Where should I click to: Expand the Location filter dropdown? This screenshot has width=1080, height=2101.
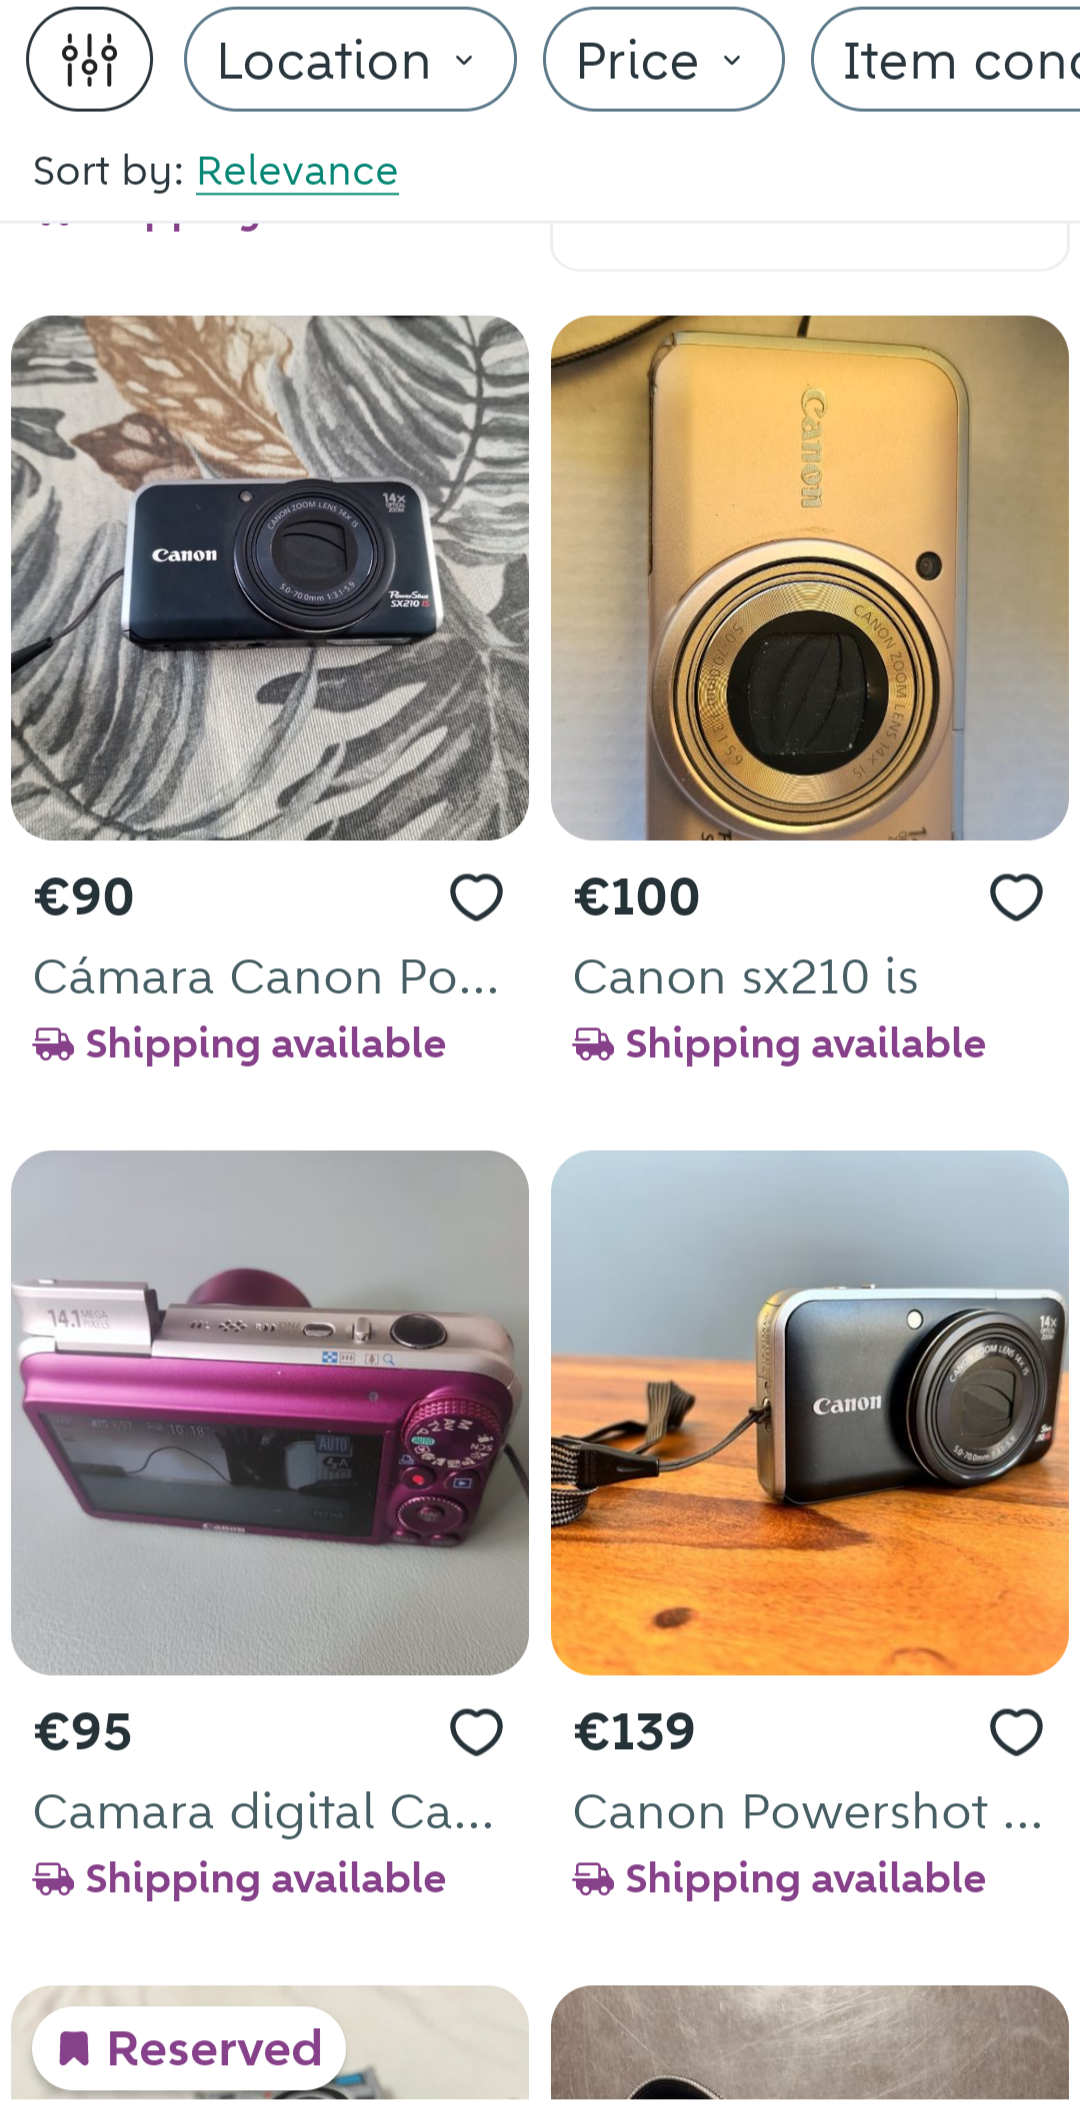tap(350, 59)
